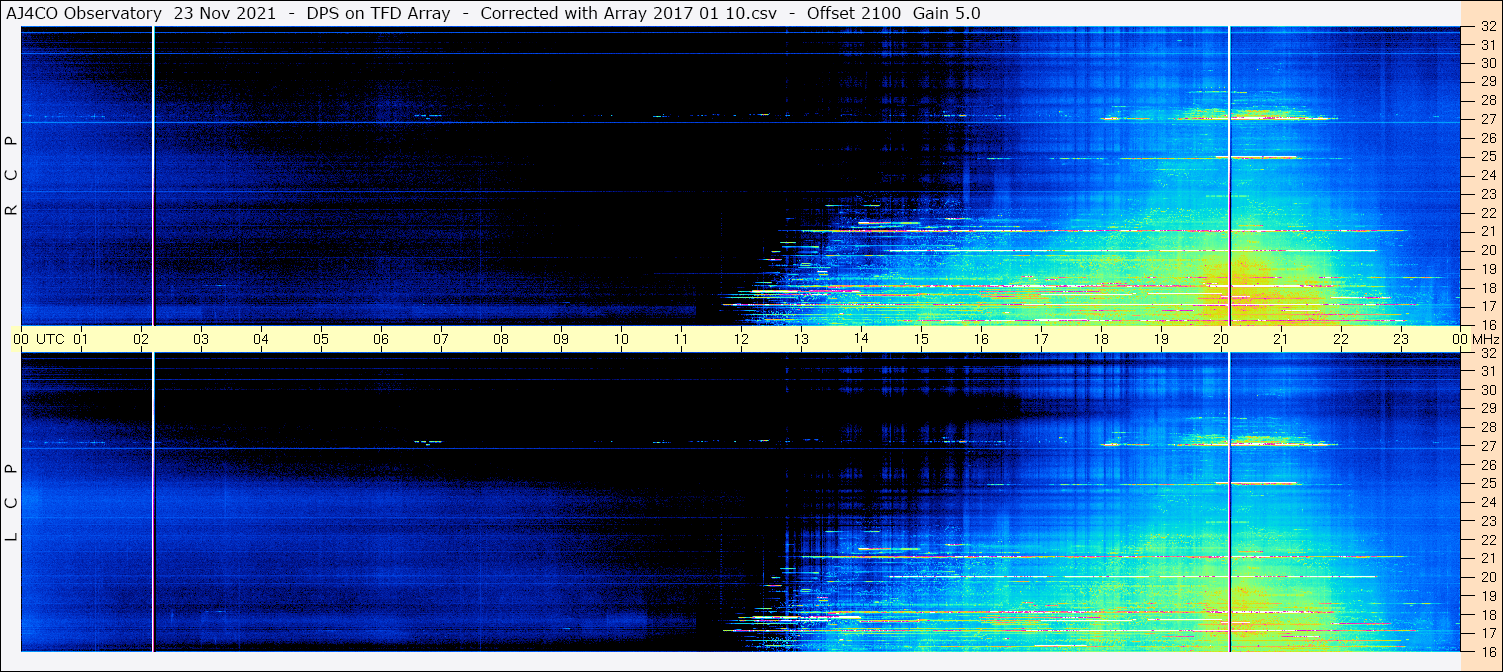Click the AJ4CO Observatory title text
This screenshot has width=1503, height=672.
pyautogui.click(x=83, y=13)
